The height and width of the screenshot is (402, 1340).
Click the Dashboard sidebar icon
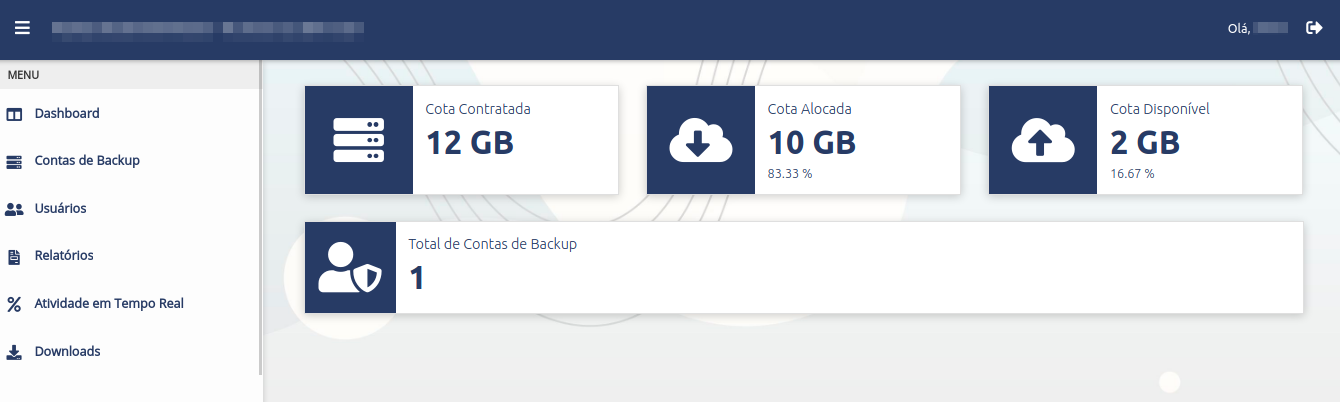(x=14, y=114)
